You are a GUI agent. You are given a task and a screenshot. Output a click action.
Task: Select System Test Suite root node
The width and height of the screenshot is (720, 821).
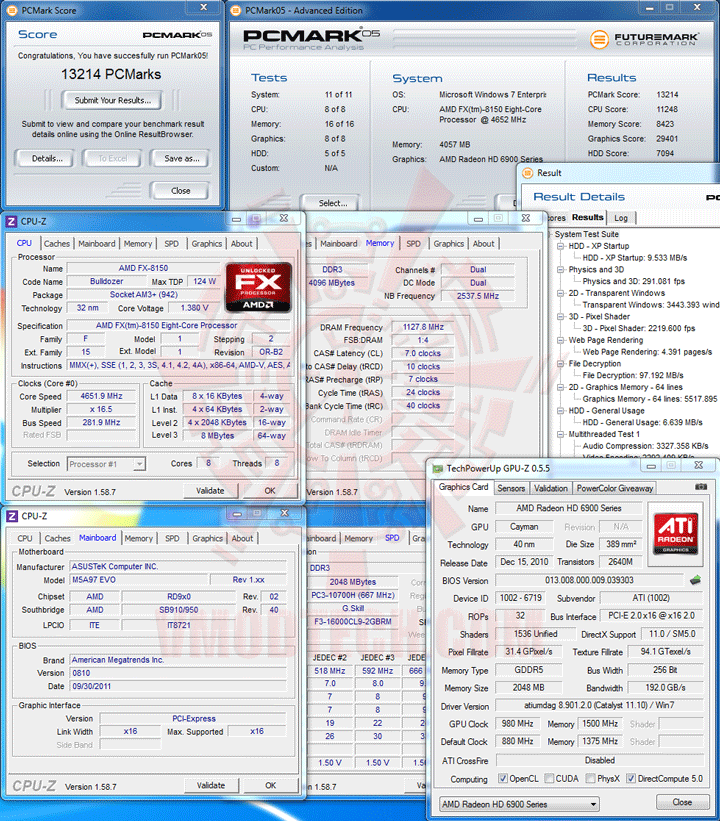click(x=586, y=234)
